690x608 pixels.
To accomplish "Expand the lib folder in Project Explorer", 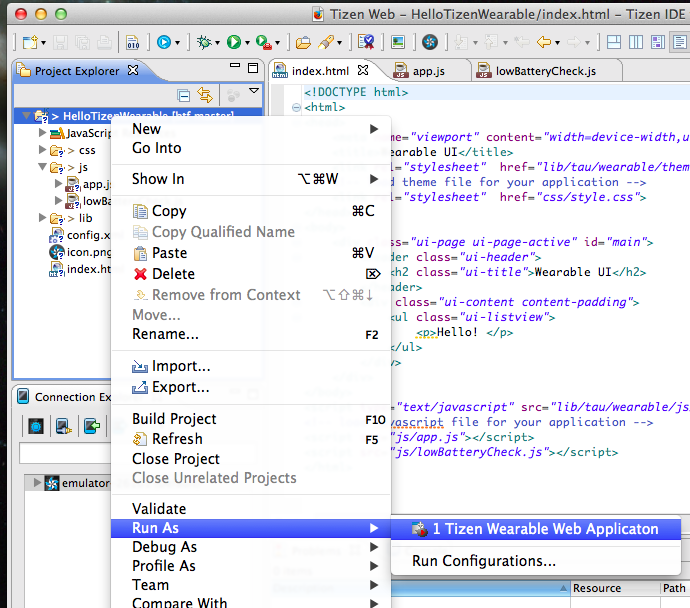I will tap(42, 217).
